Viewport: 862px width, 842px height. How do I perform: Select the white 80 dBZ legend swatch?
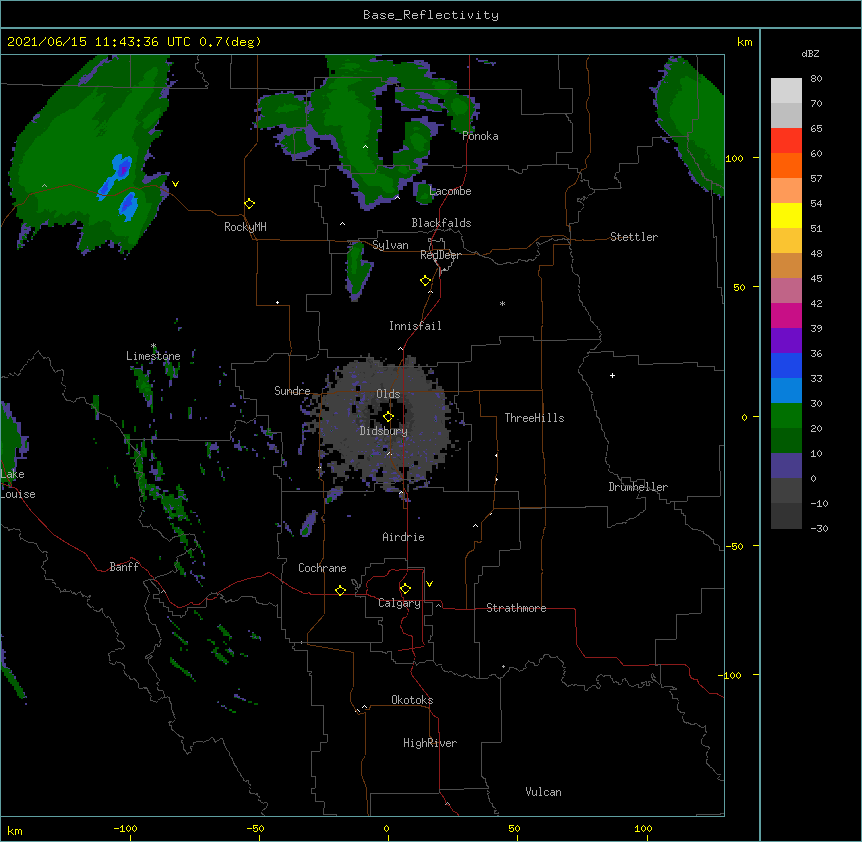point(786,91)
